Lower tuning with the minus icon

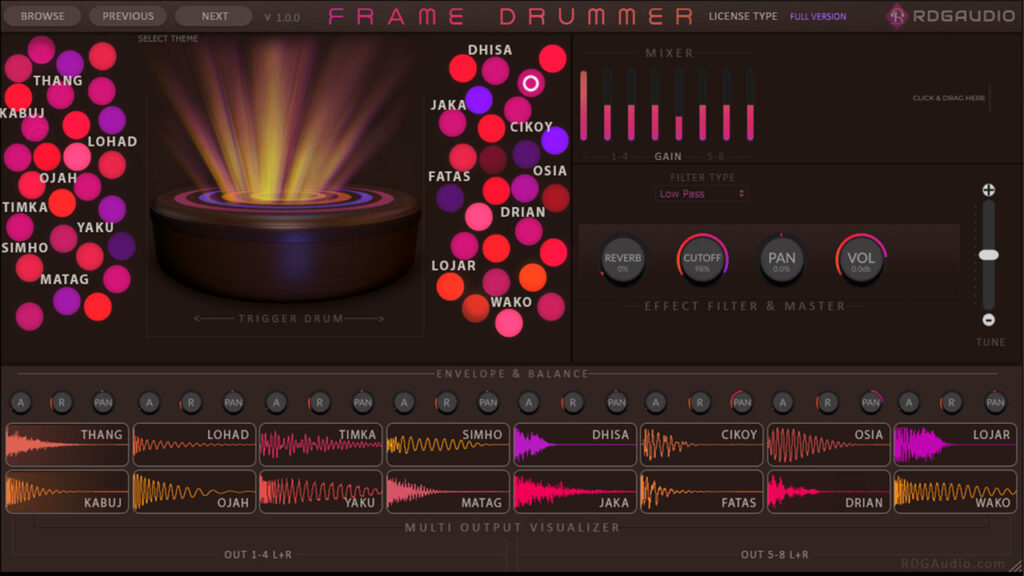[989, 320]
